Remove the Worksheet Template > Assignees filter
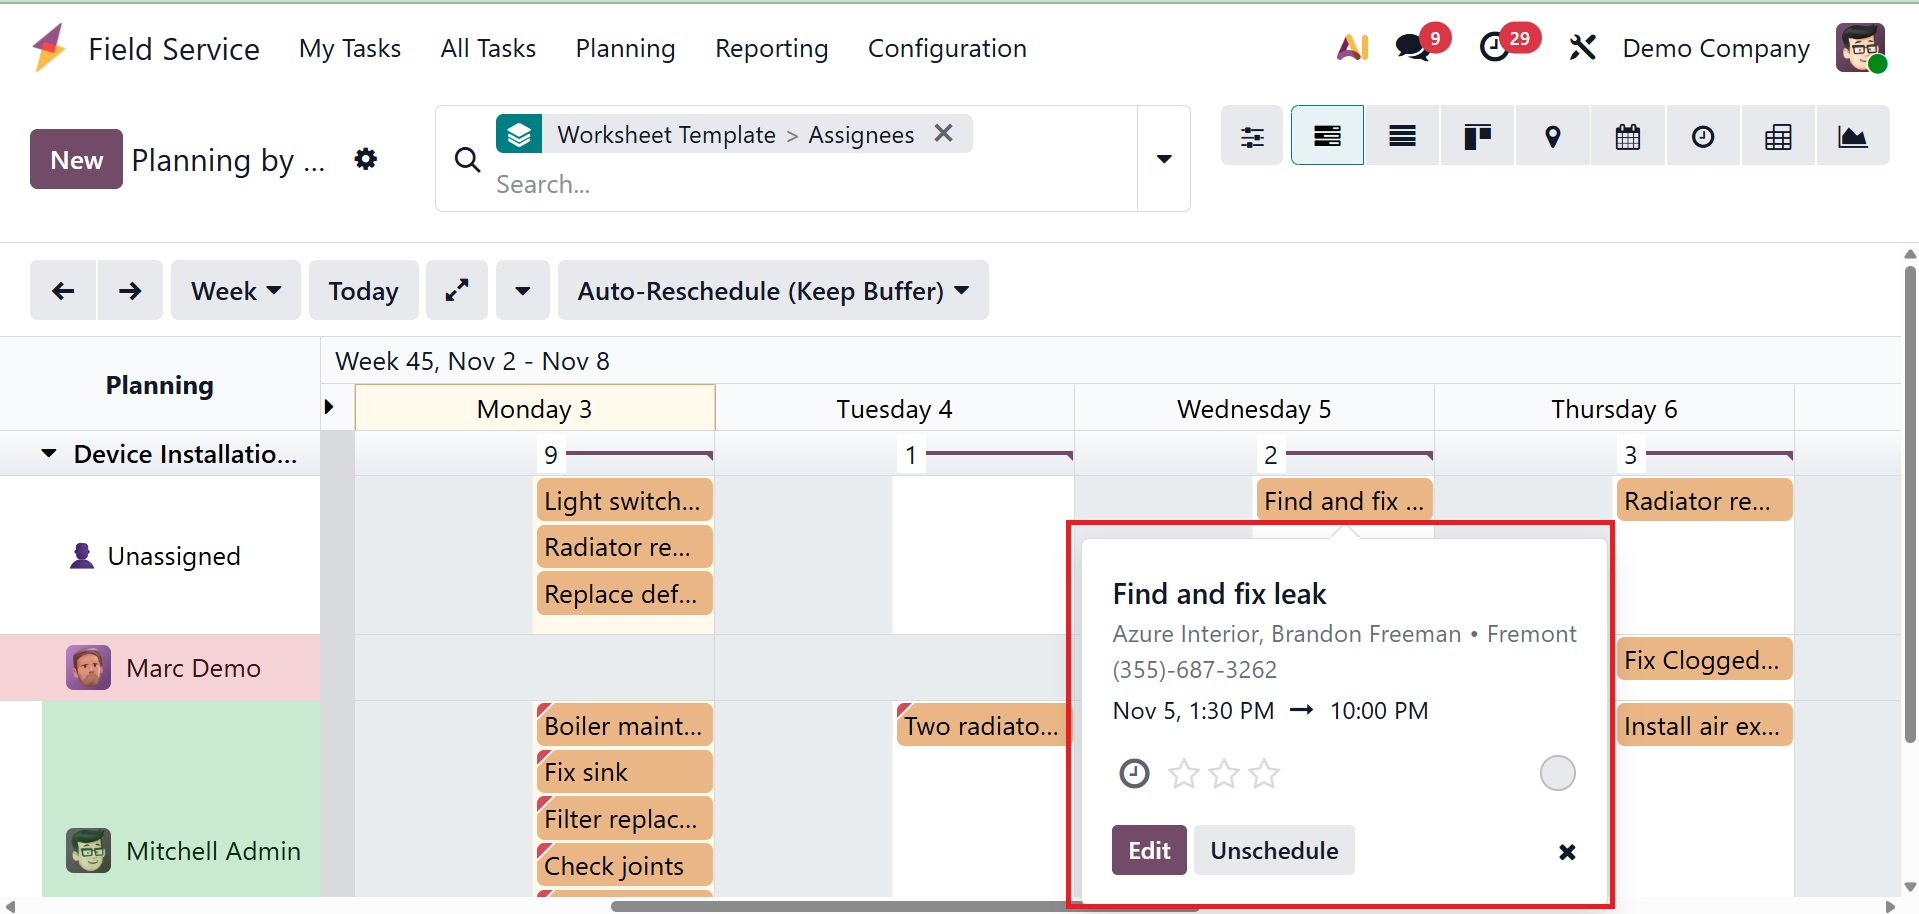Viewport: 1919px width, 914px height. [943, 133]
